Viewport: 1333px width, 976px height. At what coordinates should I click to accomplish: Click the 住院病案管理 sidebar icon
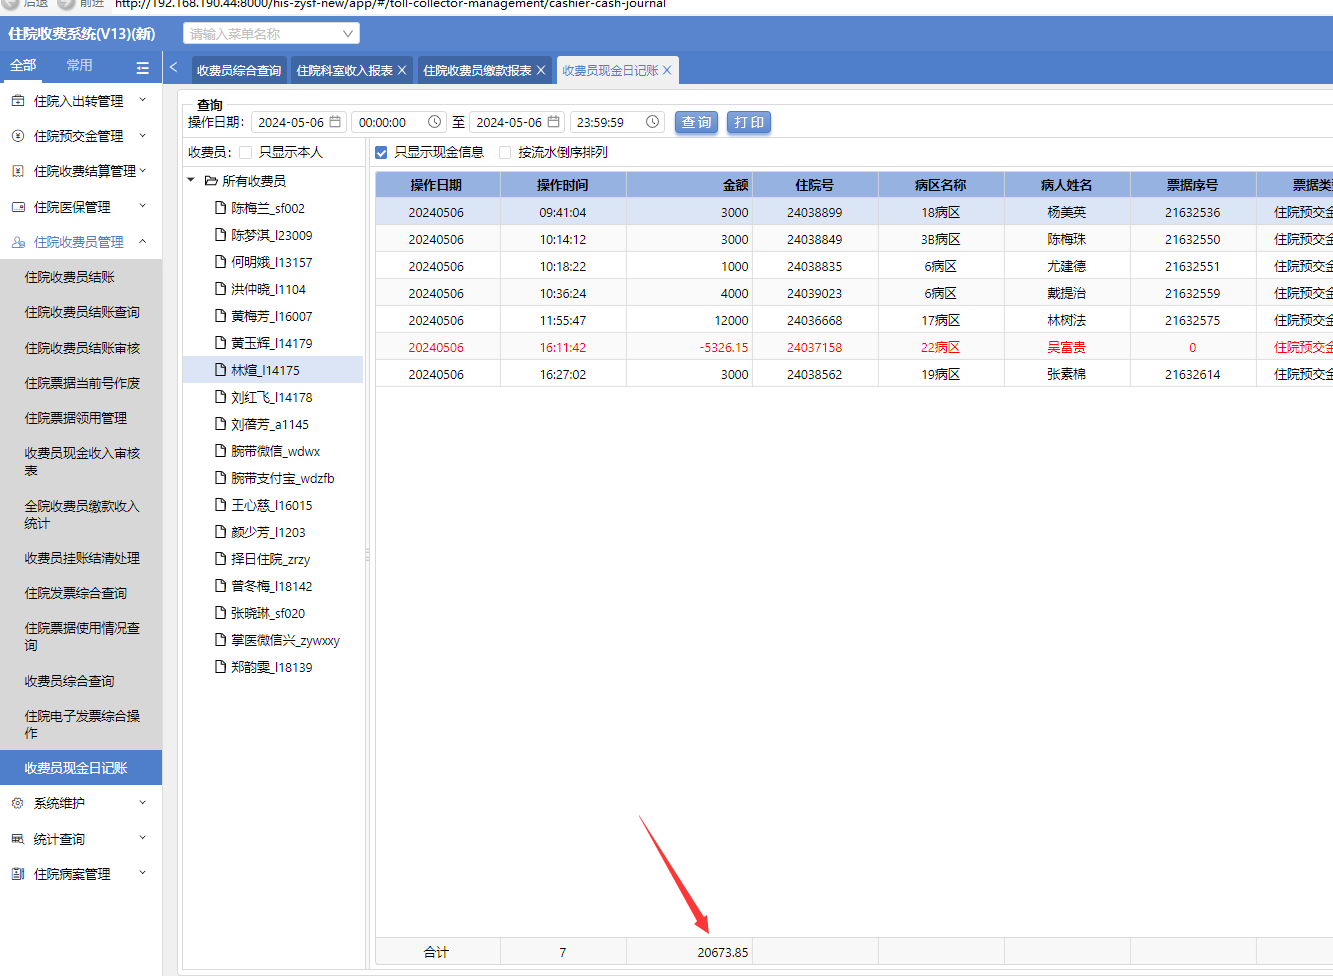pos(18,874)
